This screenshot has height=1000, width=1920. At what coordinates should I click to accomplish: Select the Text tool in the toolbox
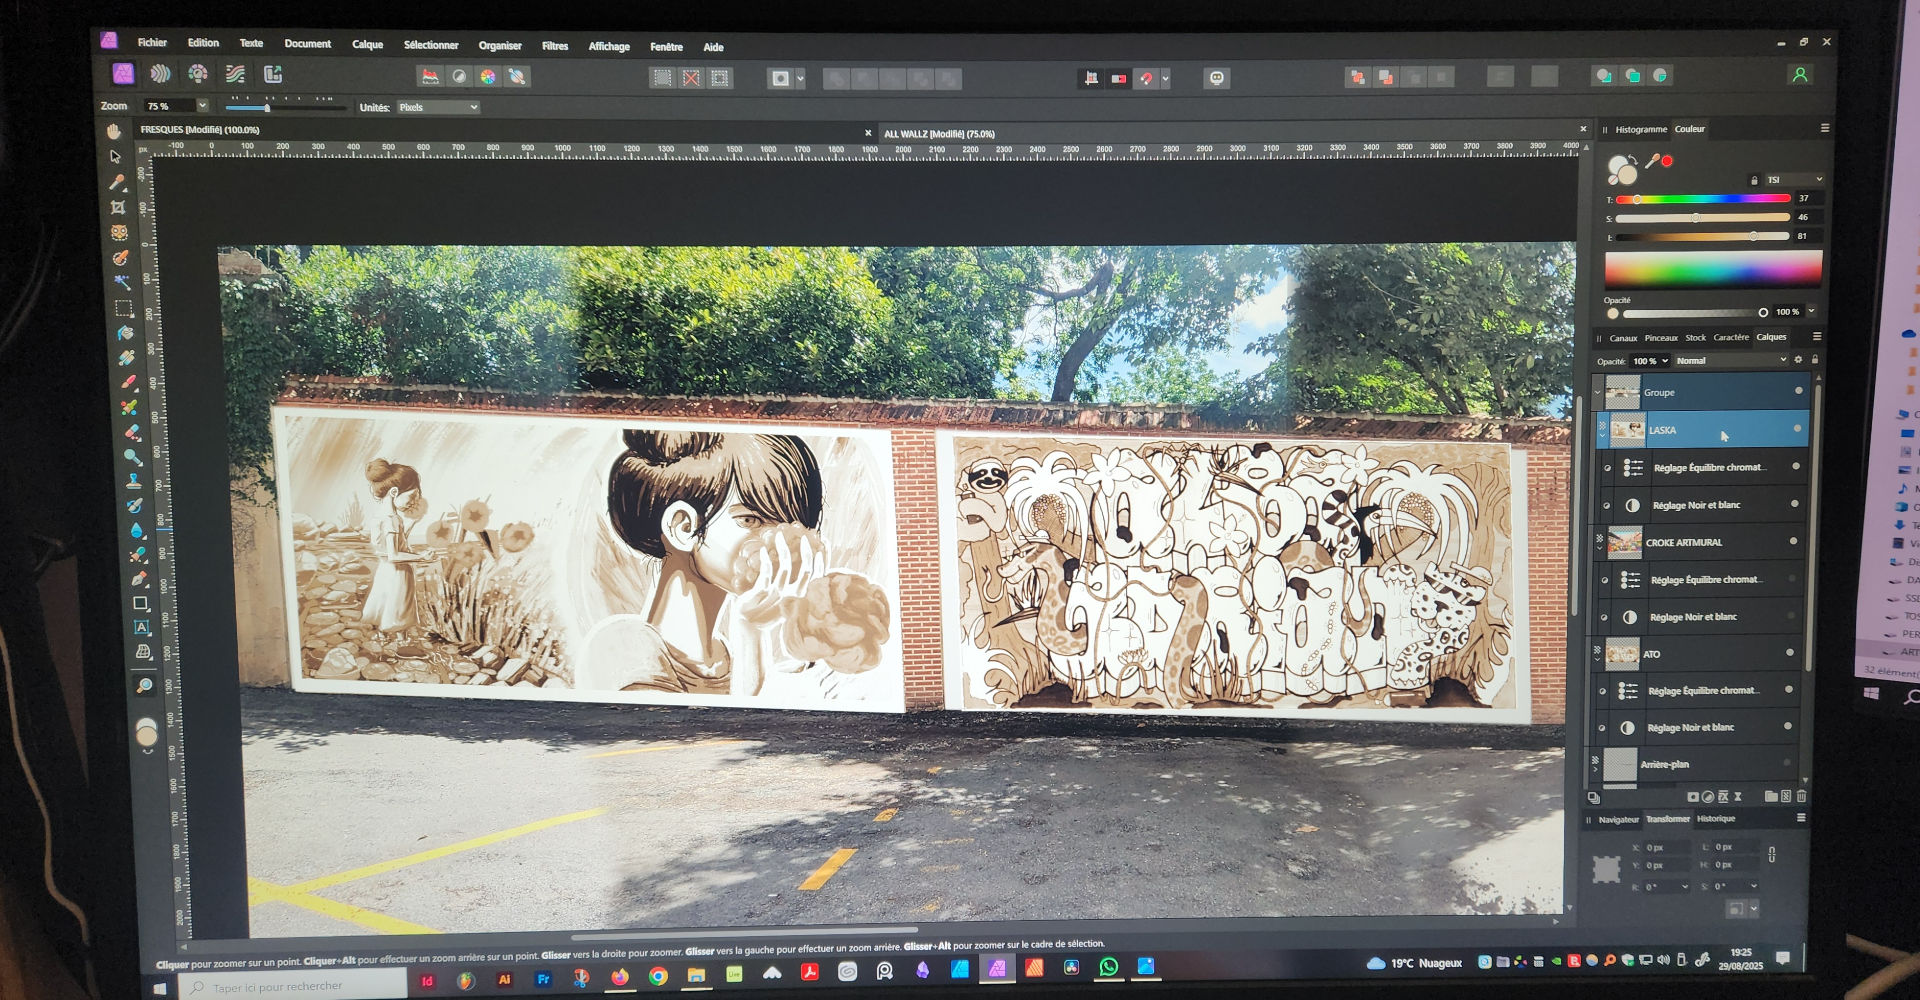(142, 628)
